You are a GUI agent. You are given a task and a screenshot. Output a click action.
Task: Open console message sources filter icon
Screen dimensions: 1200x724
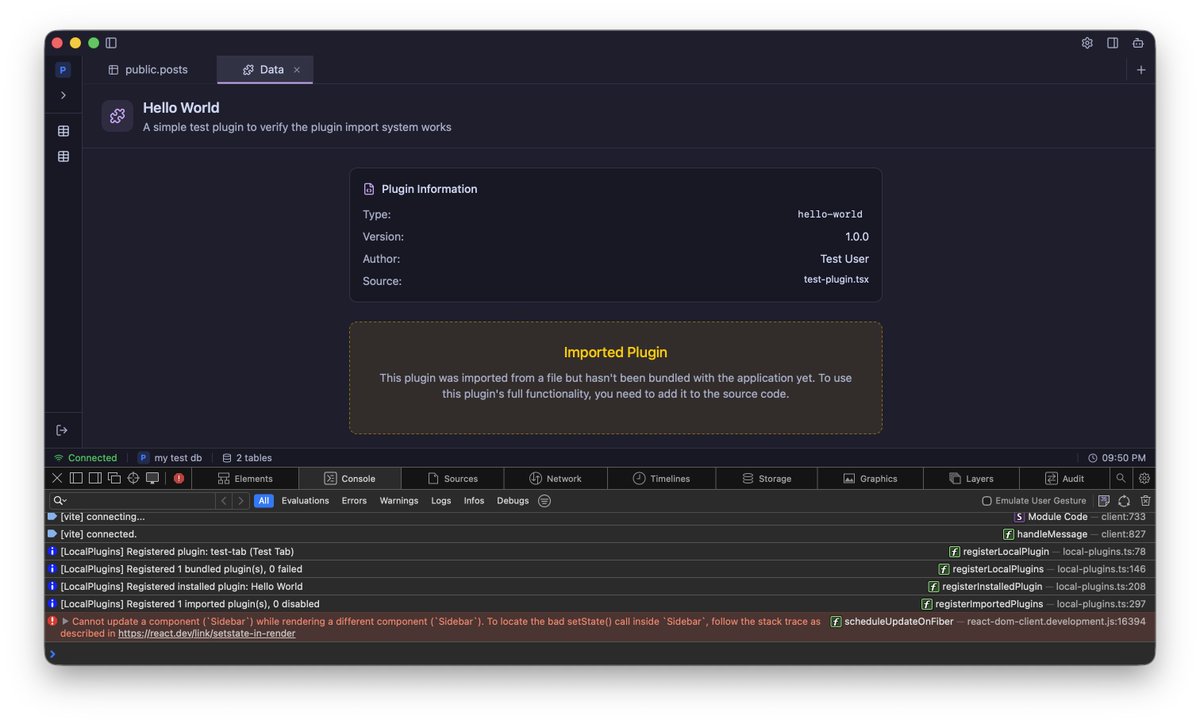click(x=544, y=500)
